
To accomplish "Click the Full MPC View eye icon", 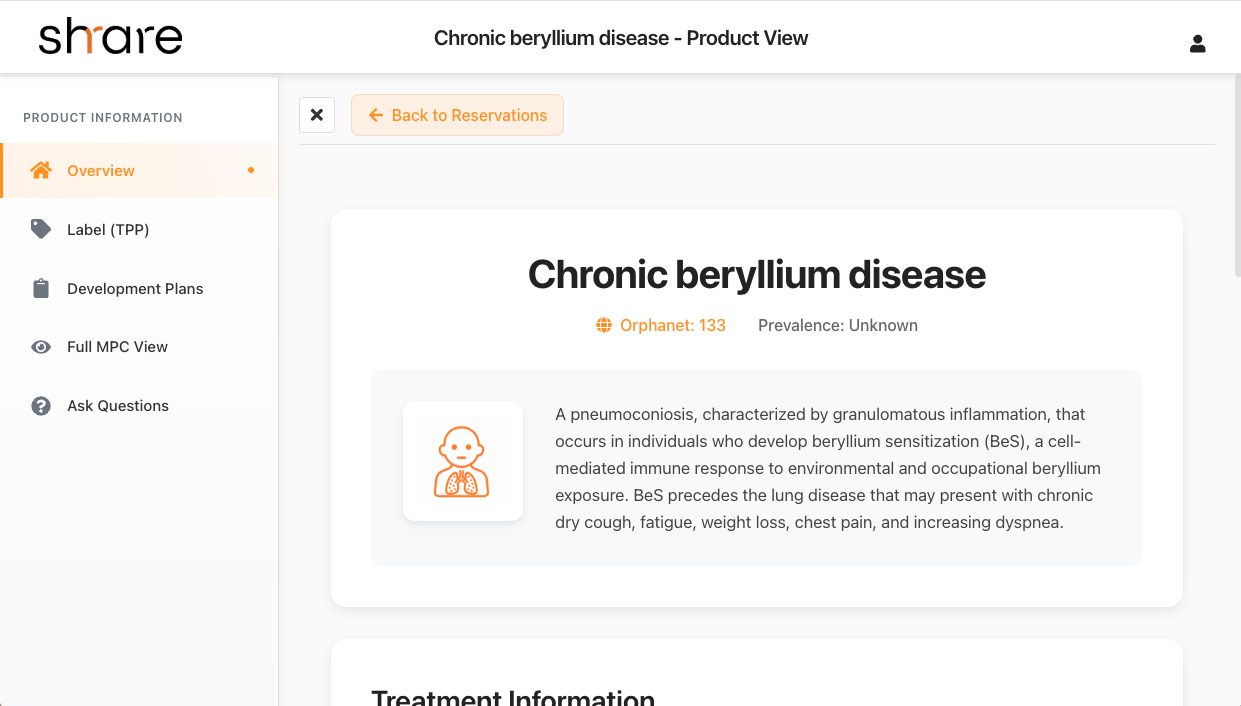I will click(x=41, y=347).
